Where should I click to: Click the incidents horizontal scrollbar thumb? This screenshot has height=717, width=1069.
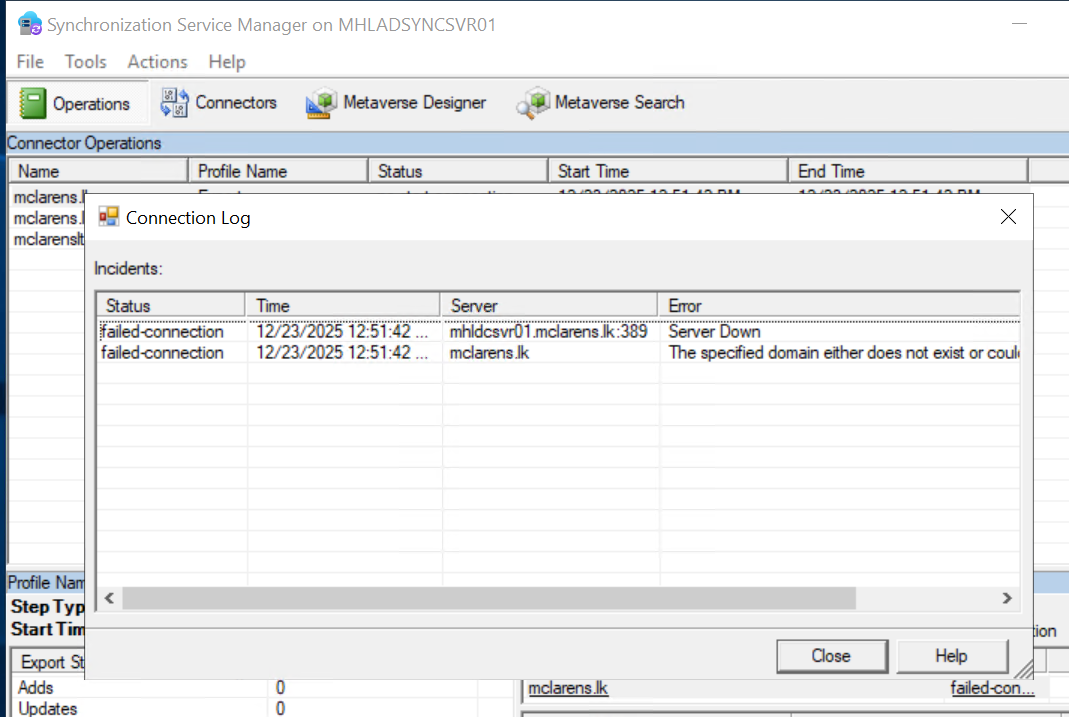coord(489,598)
